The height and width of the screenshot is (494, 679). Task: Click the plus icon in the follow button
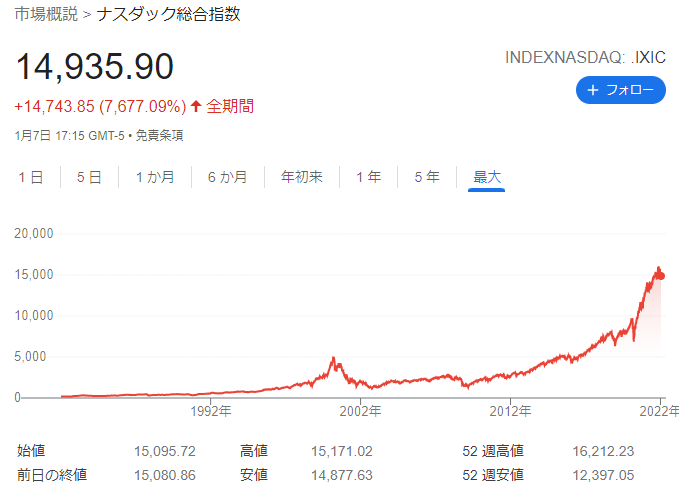[592, 90]
